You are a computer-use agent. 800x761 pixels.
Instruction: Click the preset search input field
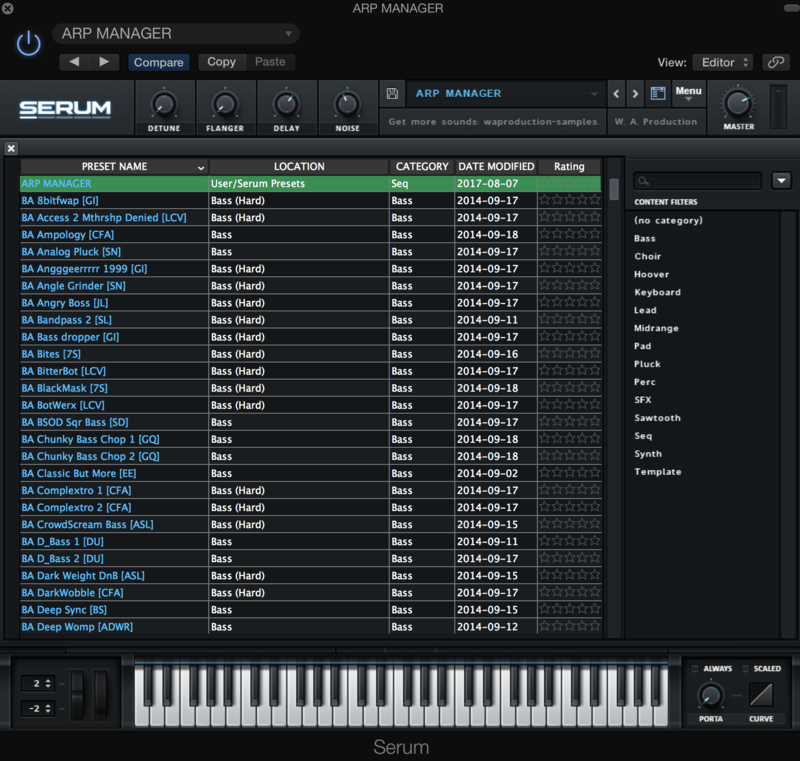697,181
